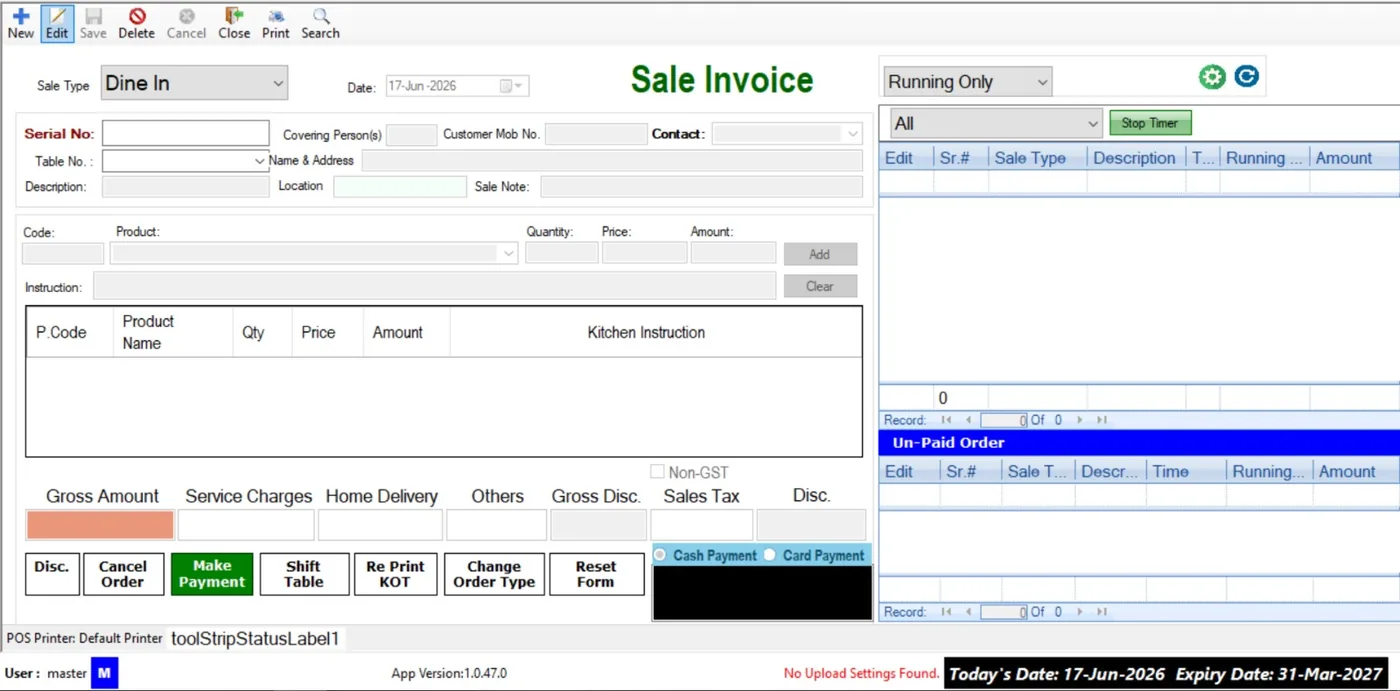The height and width of the screenshot is (691, 1400).
Task: Click the Kitchen Instruction column header
Action: pyautogui.click(x=656, y=332)
